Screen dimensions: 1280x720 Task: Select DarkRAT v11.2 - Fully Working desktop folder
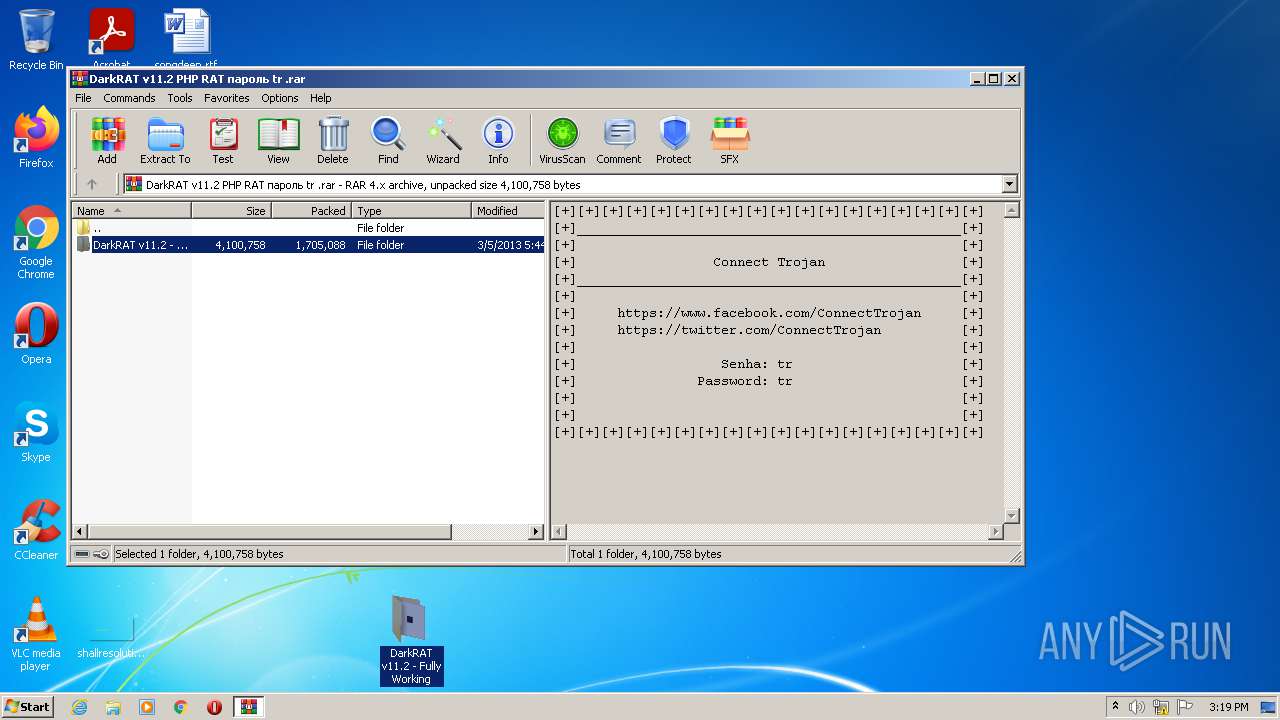(x=411, y=640)
